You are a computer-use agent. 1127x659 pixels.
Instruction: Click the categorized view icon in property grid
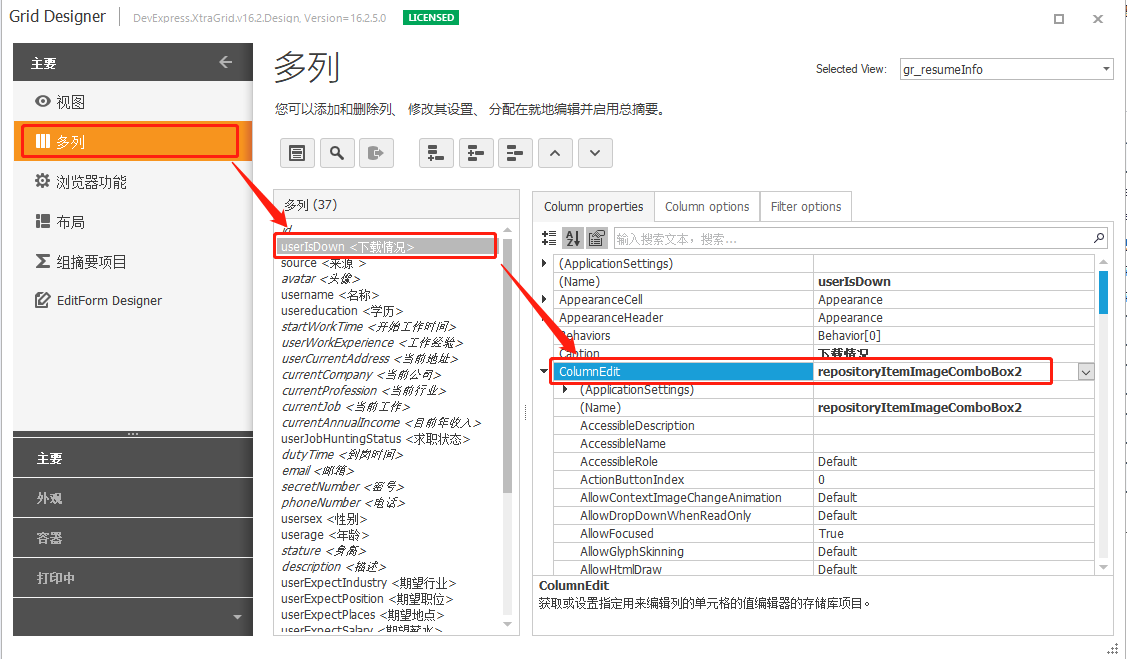548,238
